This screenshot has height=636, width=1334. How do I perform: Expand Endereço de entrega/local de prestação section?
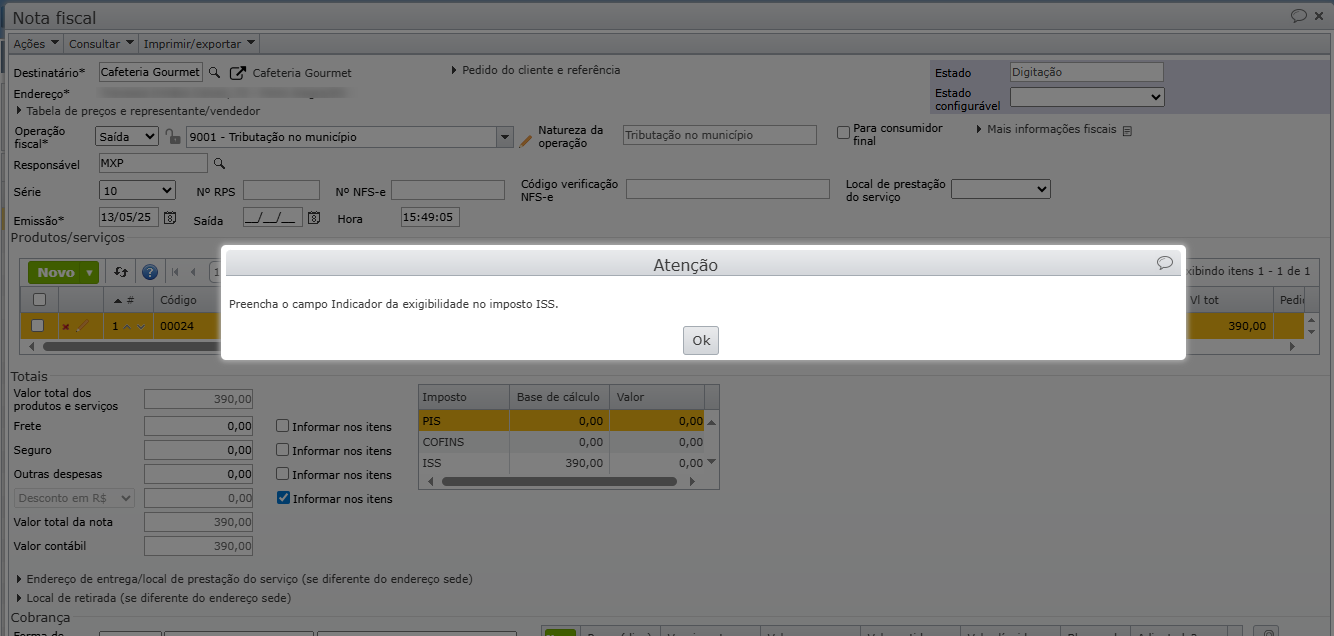click(245, 579)
